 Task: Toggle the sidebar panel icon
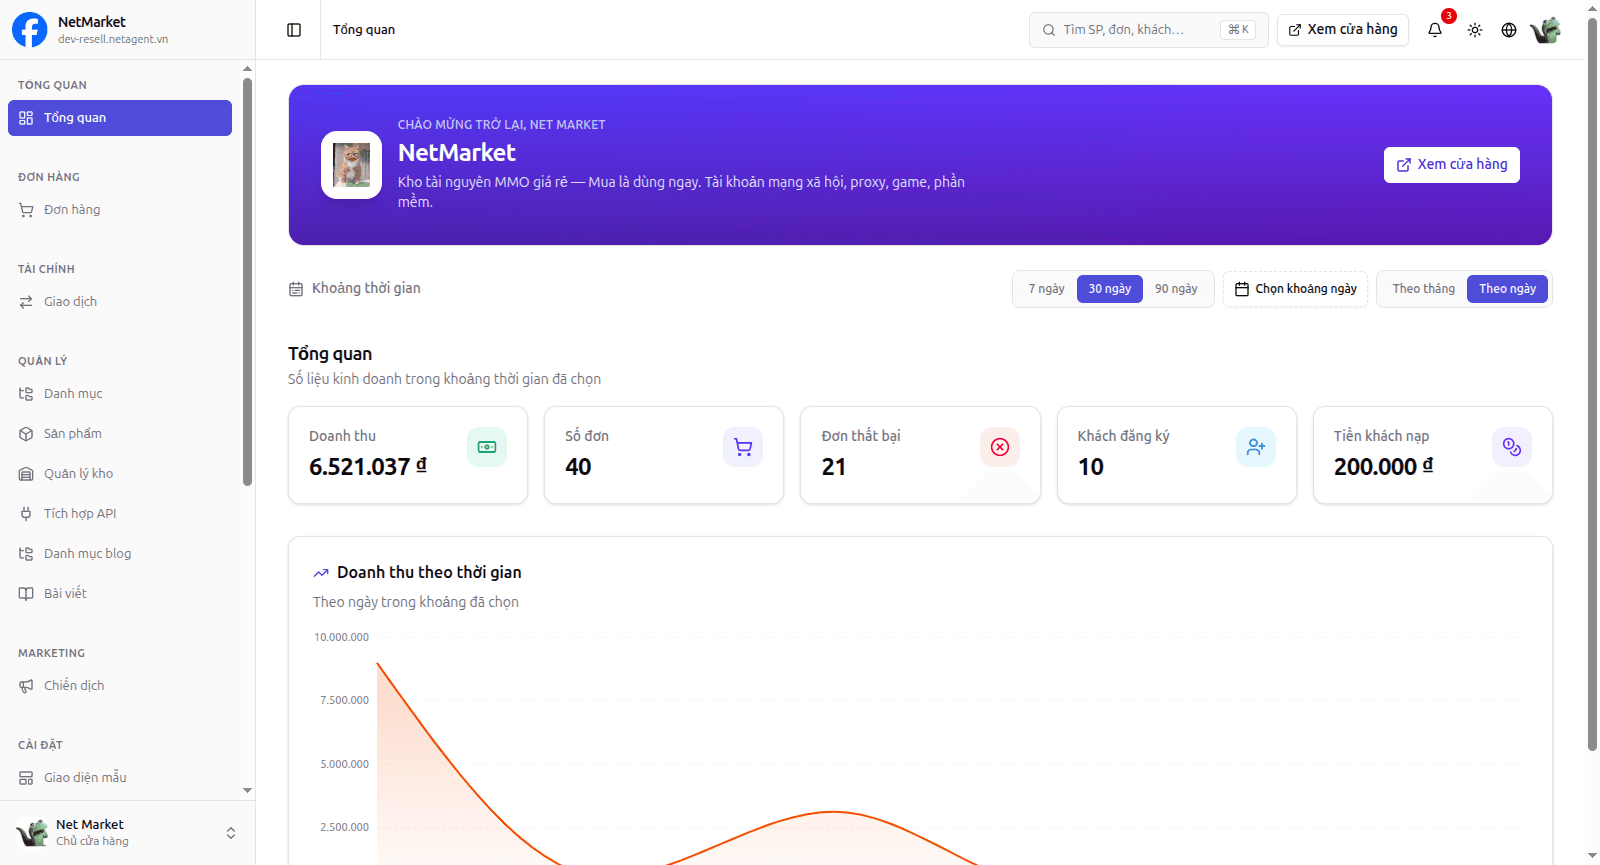tap(294, 30)
